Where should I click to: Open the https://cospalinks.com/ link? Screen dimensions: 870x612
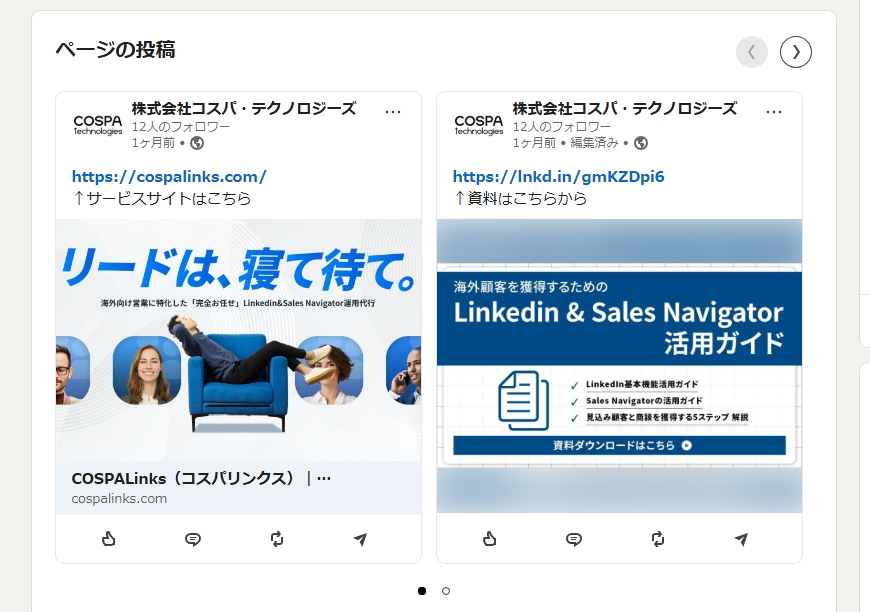pos(169,177)
